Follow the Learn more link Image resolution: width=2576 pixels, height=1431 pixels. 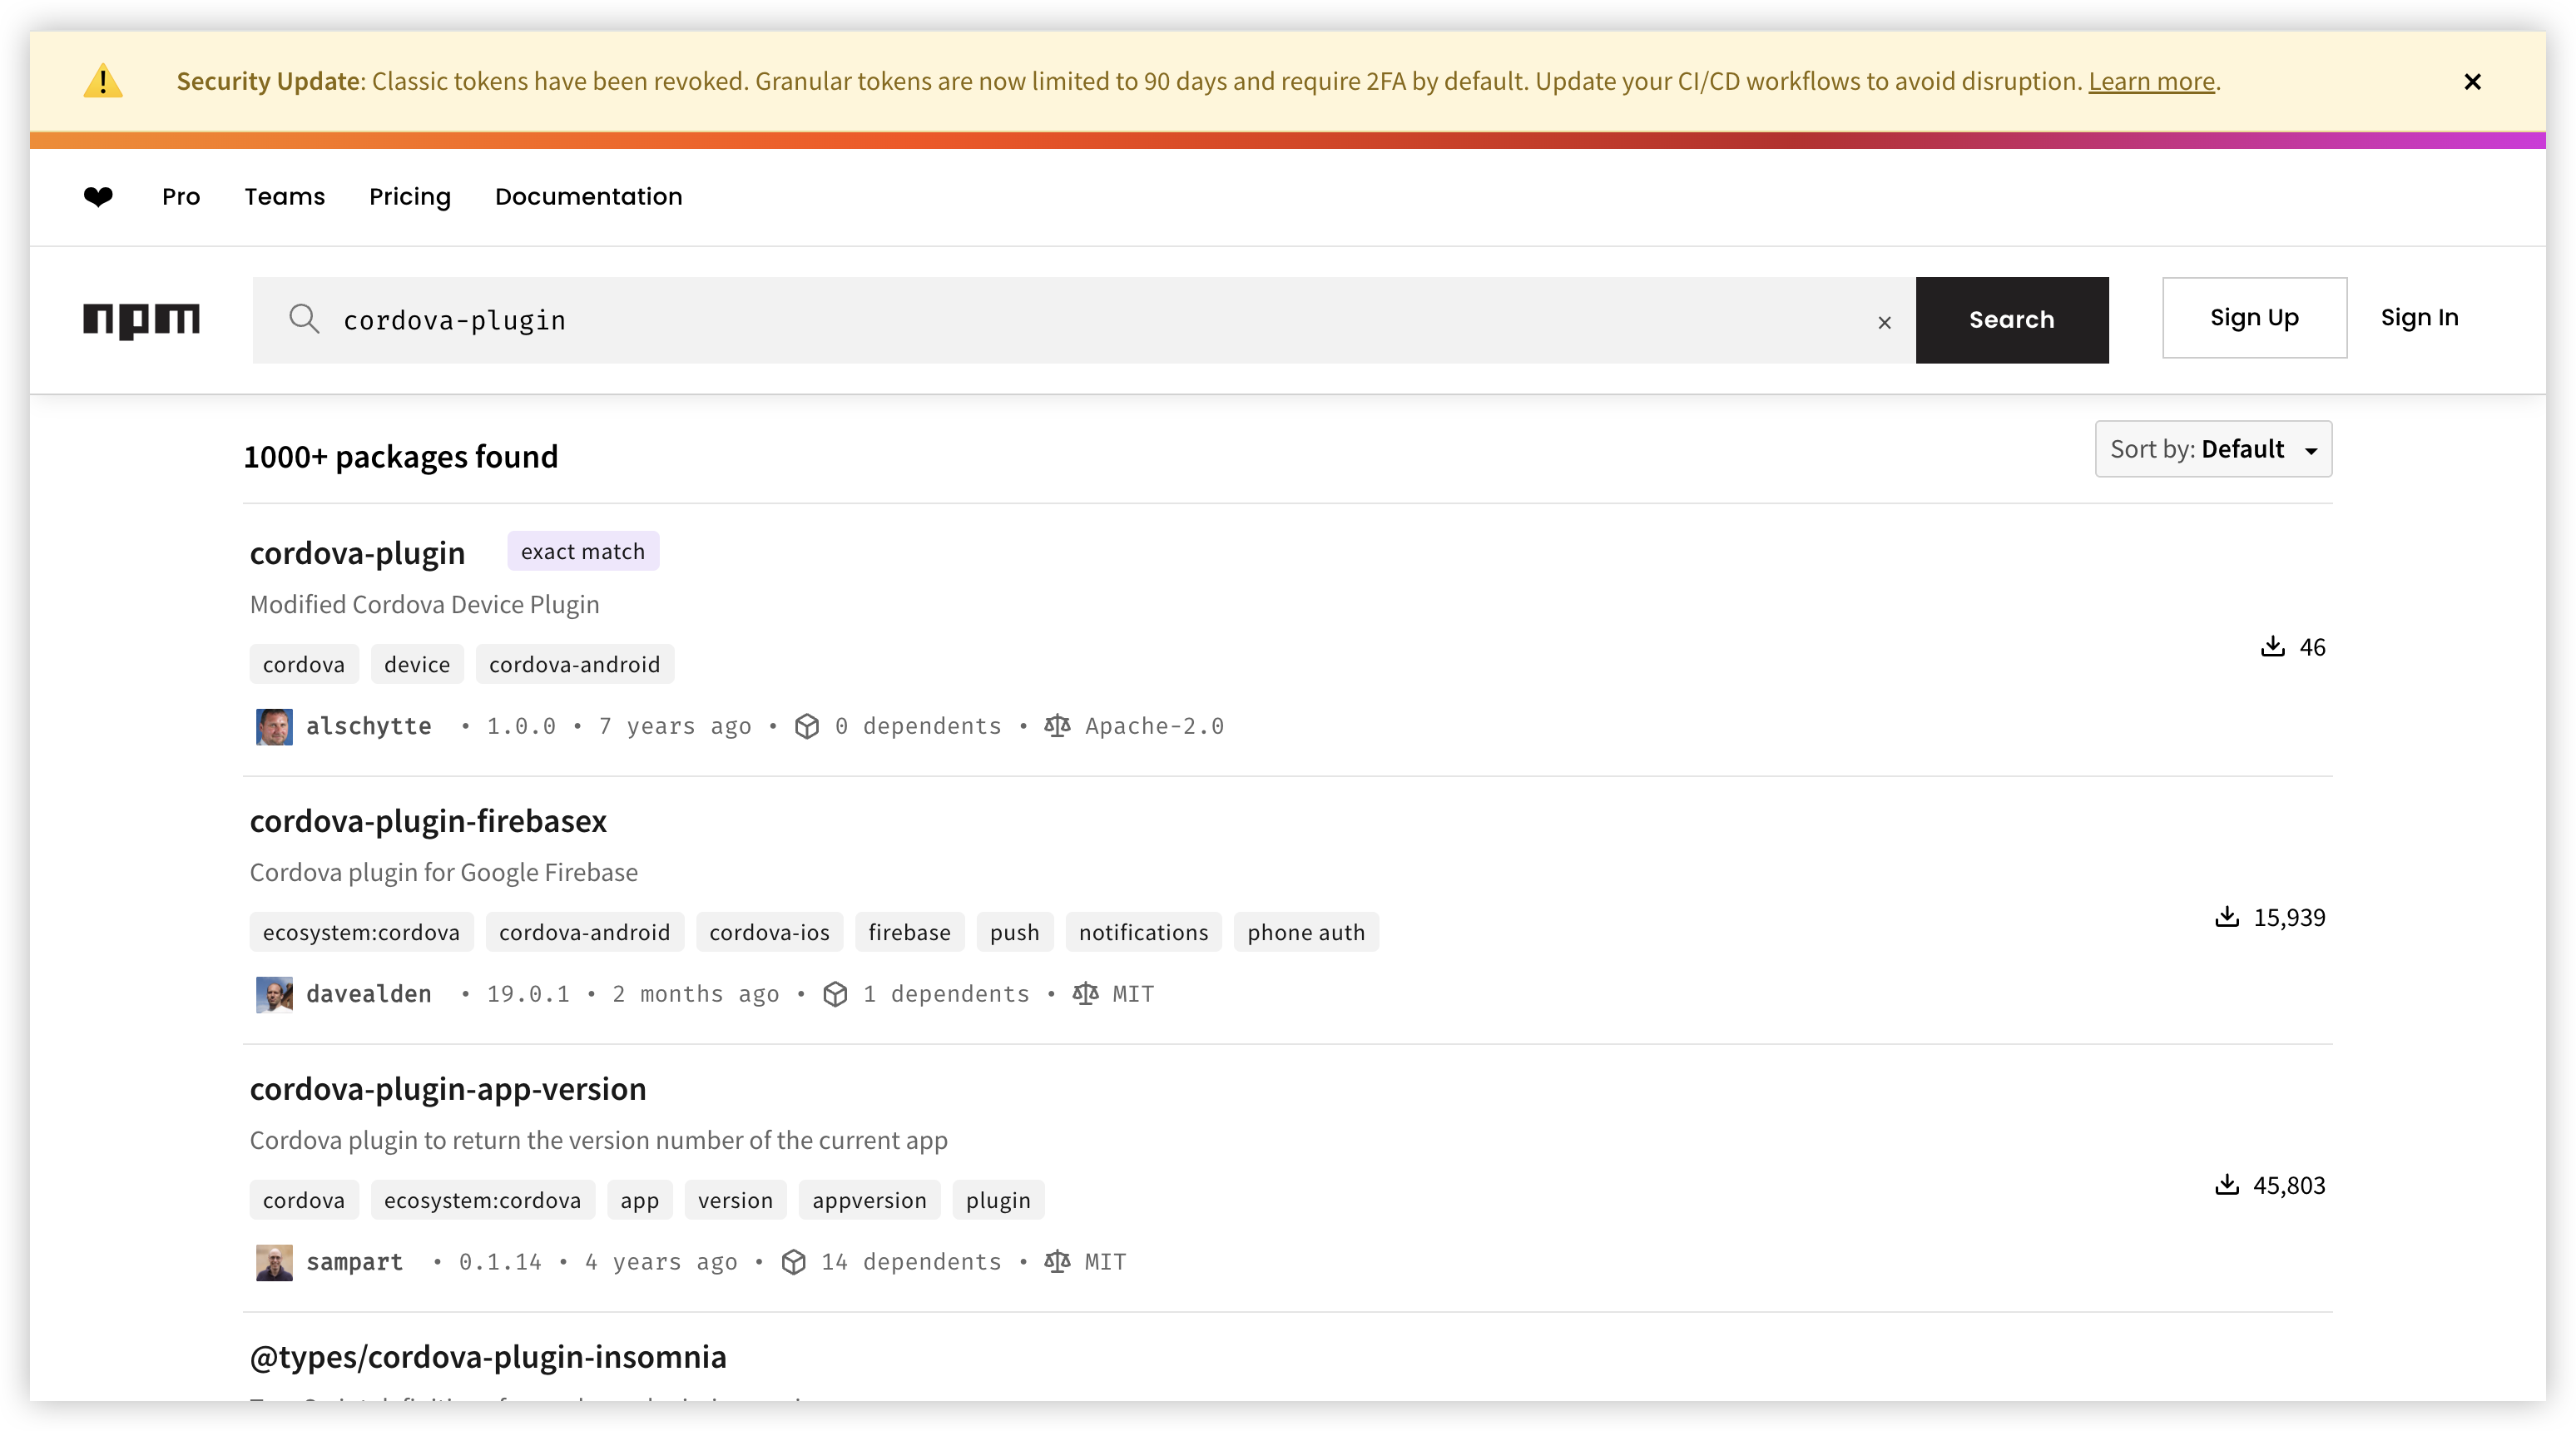[x=2151, y=81]
